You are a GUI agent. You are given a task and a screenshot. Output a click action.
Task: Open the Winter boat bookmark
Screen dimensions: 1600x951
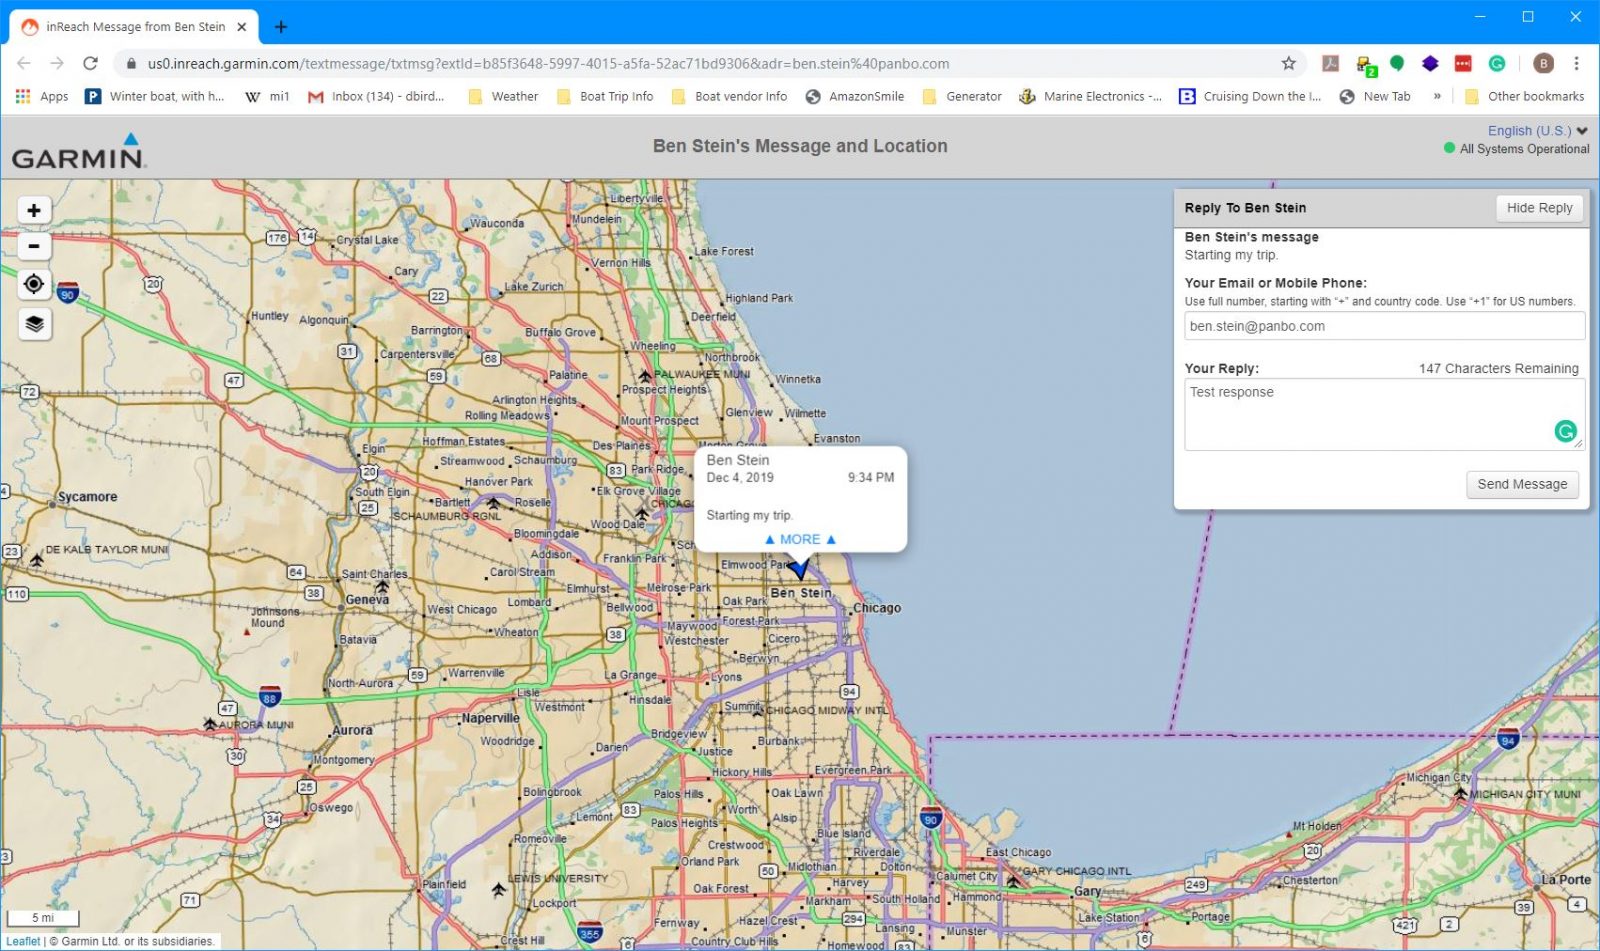pos(155,96)
